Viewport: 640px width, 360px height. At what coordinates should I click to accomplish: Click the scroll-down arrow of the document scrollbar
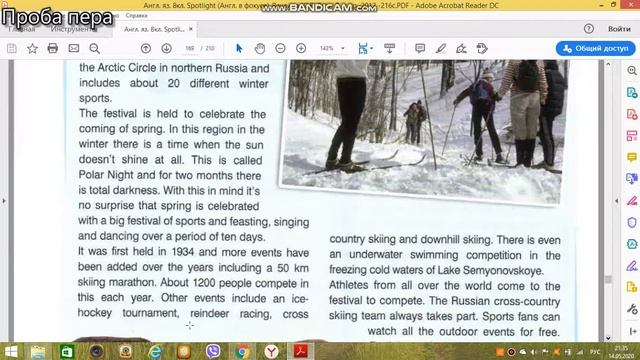point(608,338)
